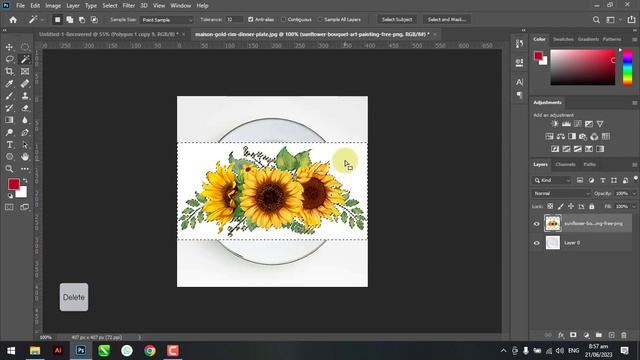640x360 pixels.
Task: Select the Path Selection arrow tool
Action: pyautogui.click(x=25, y=144)
